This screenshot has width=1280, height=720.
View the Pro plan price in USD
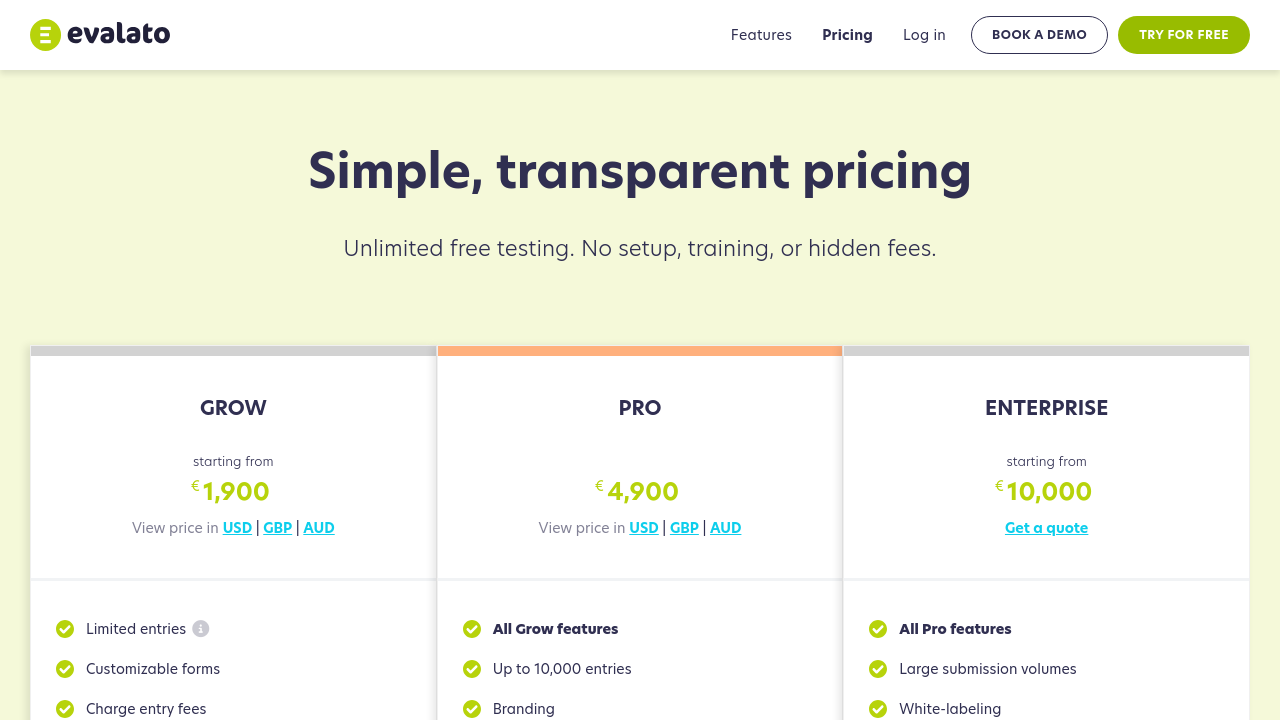coord(644,528)
